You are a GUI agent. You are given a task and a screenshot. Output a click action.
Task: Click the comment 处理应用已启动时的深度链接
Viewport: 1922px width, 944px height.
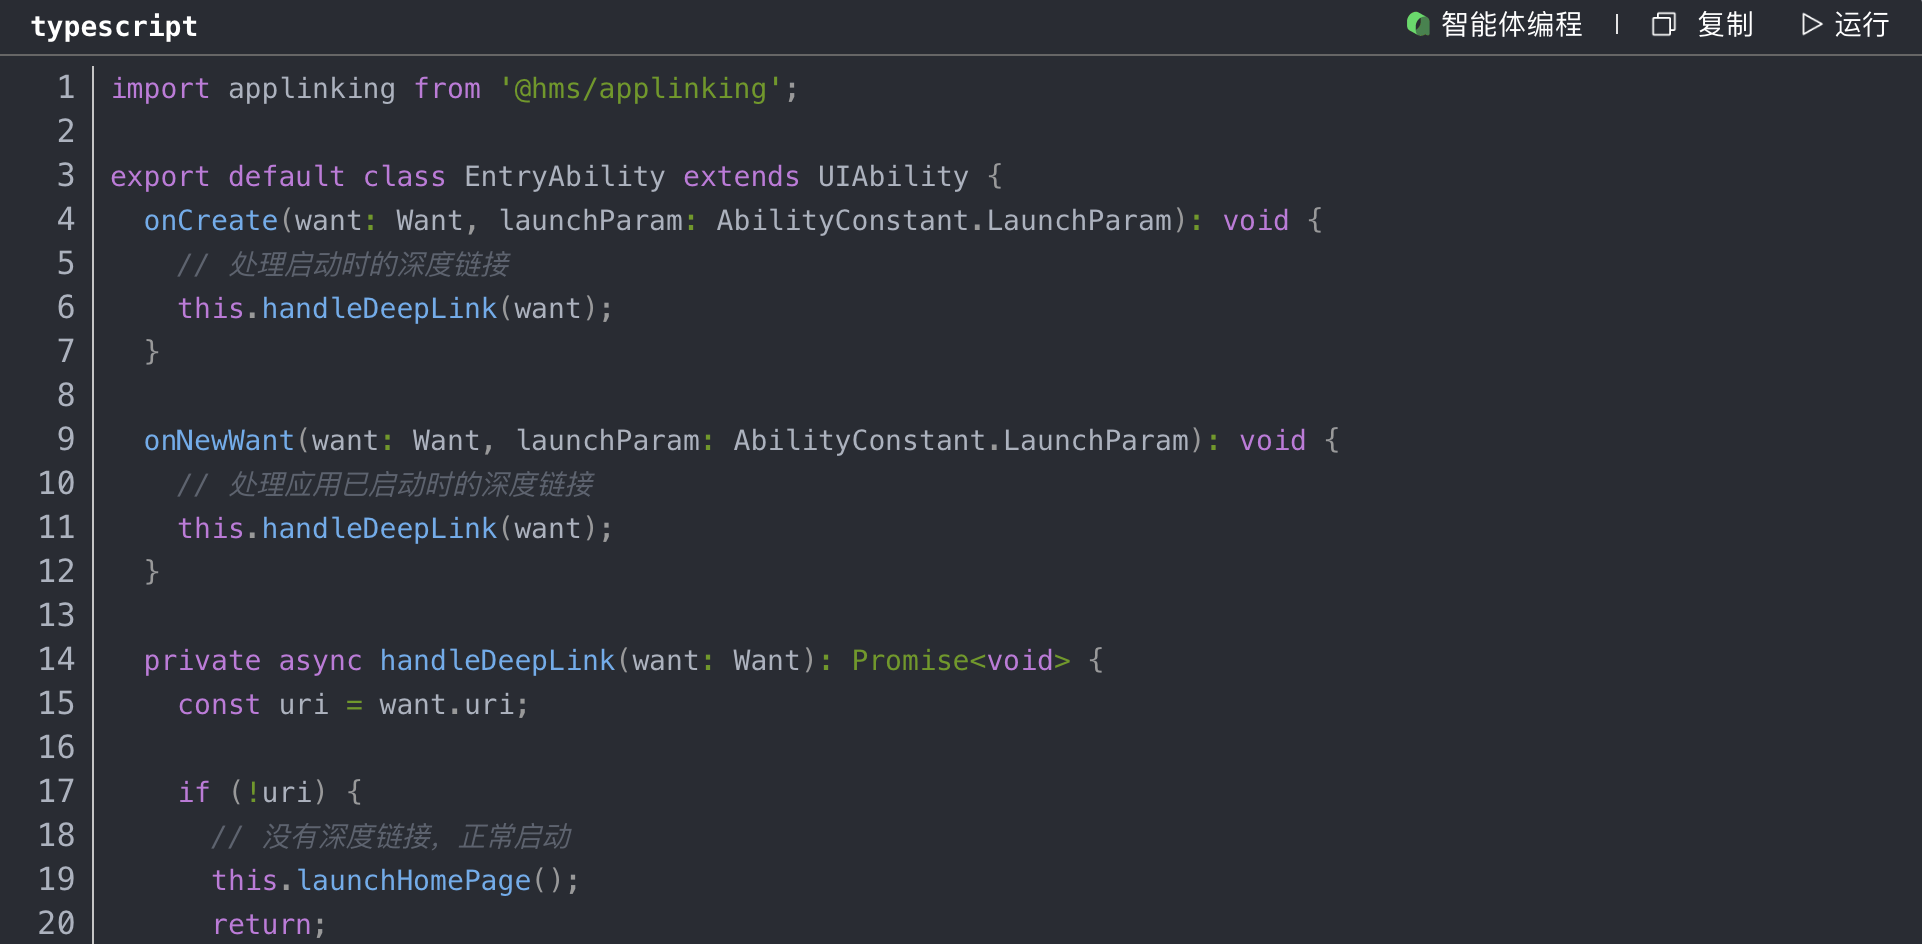(386, 485)
